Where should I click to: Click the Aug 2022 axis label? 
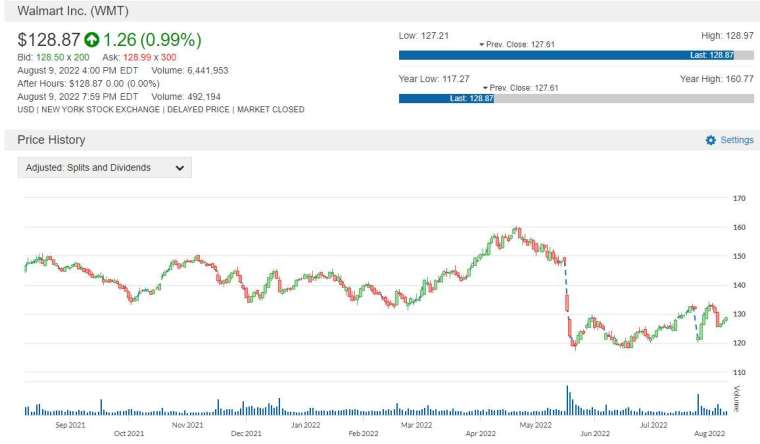[x=710, y=433]
